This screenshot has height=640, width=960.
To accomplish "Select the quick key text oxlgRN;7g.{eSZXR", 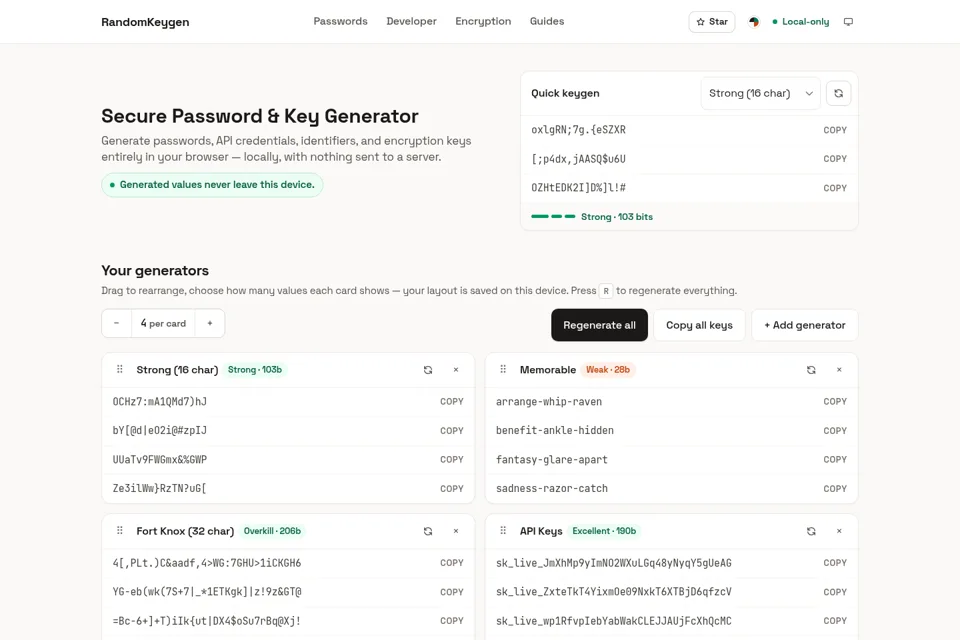I will (x=578, y=130).
